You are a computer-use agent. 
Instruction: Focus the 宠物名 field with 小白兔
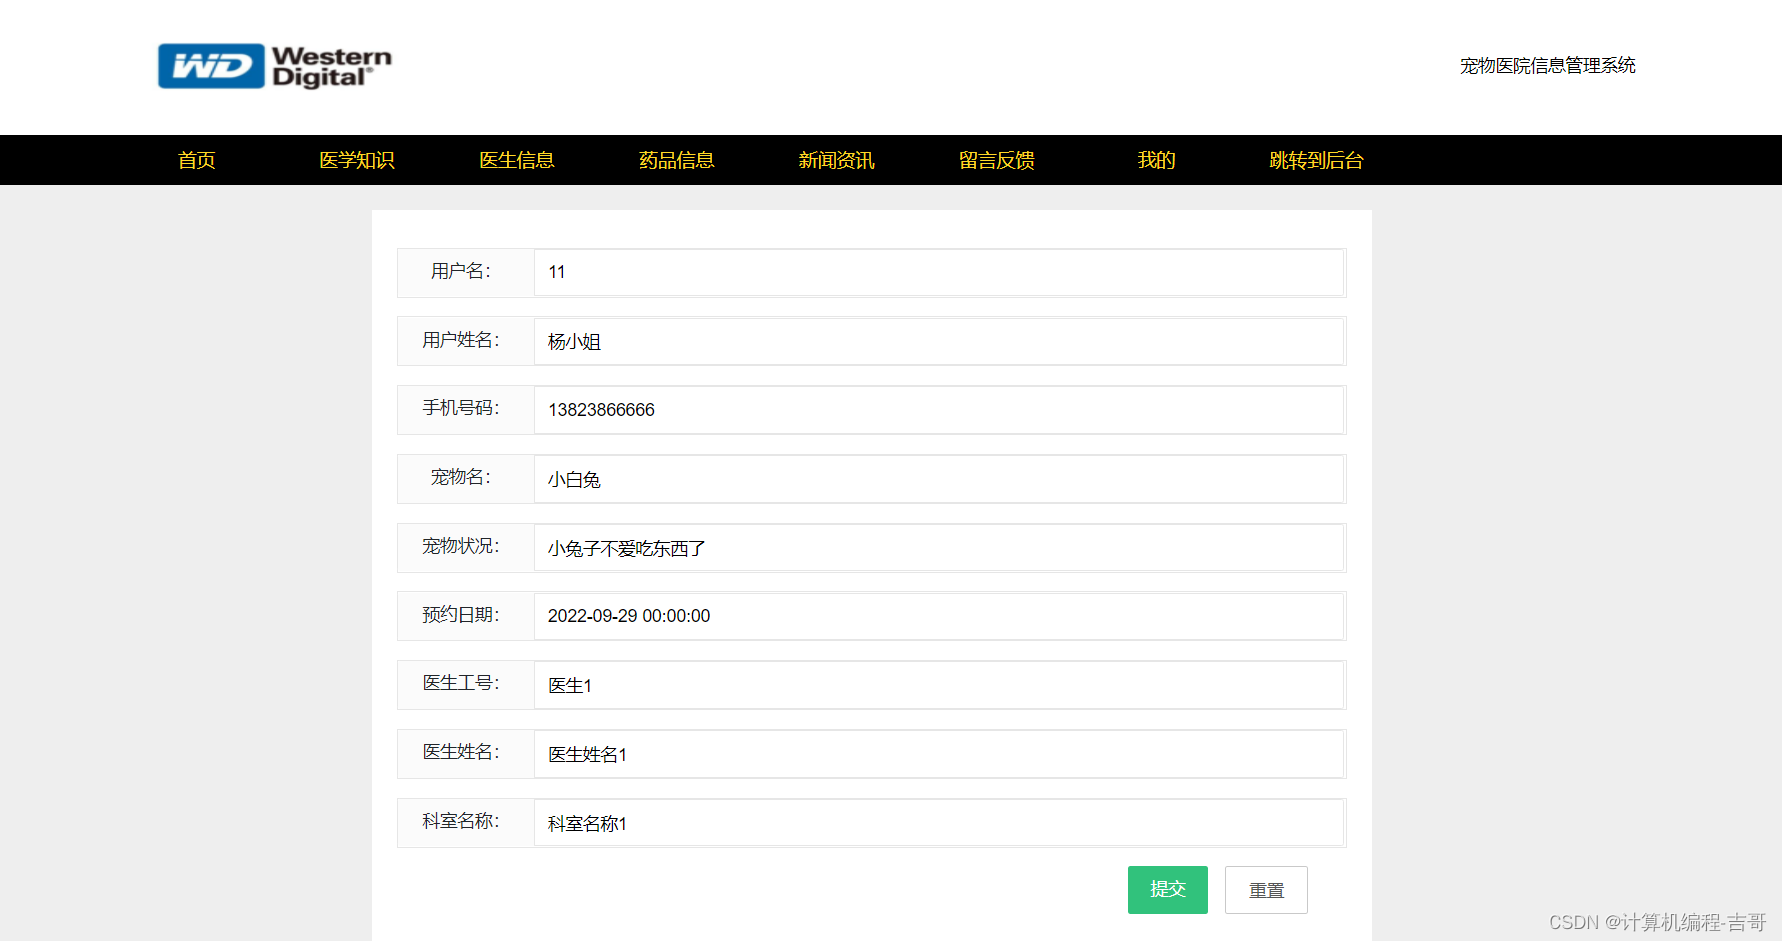(x=939, y=479)
